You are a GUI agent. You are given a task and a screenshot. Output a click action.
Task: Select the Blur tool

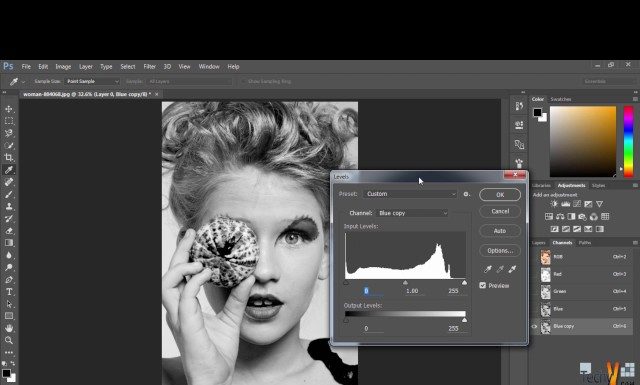pos(9,255)
